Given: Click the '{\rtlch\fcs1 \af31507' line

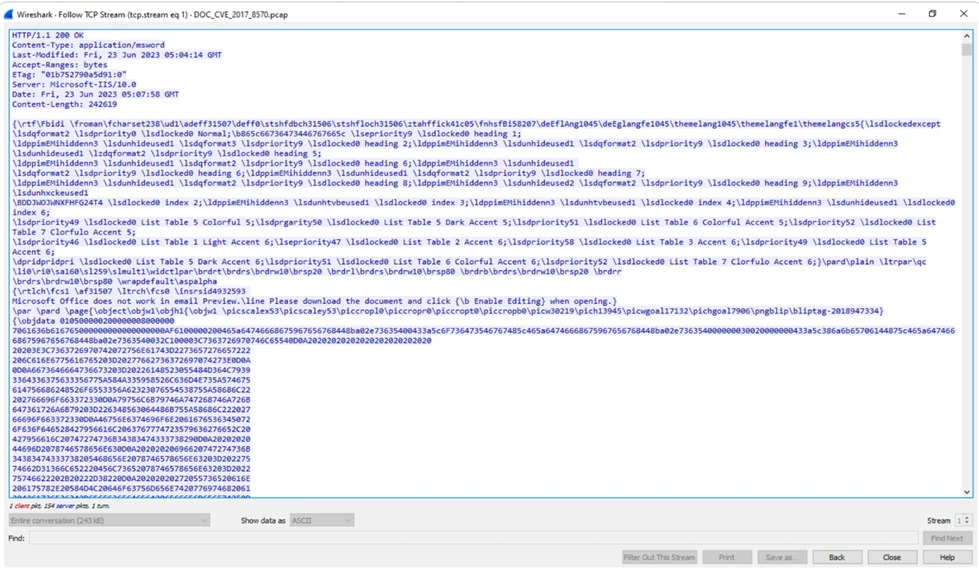Looking at the screenshot, I should pos(129,291).
